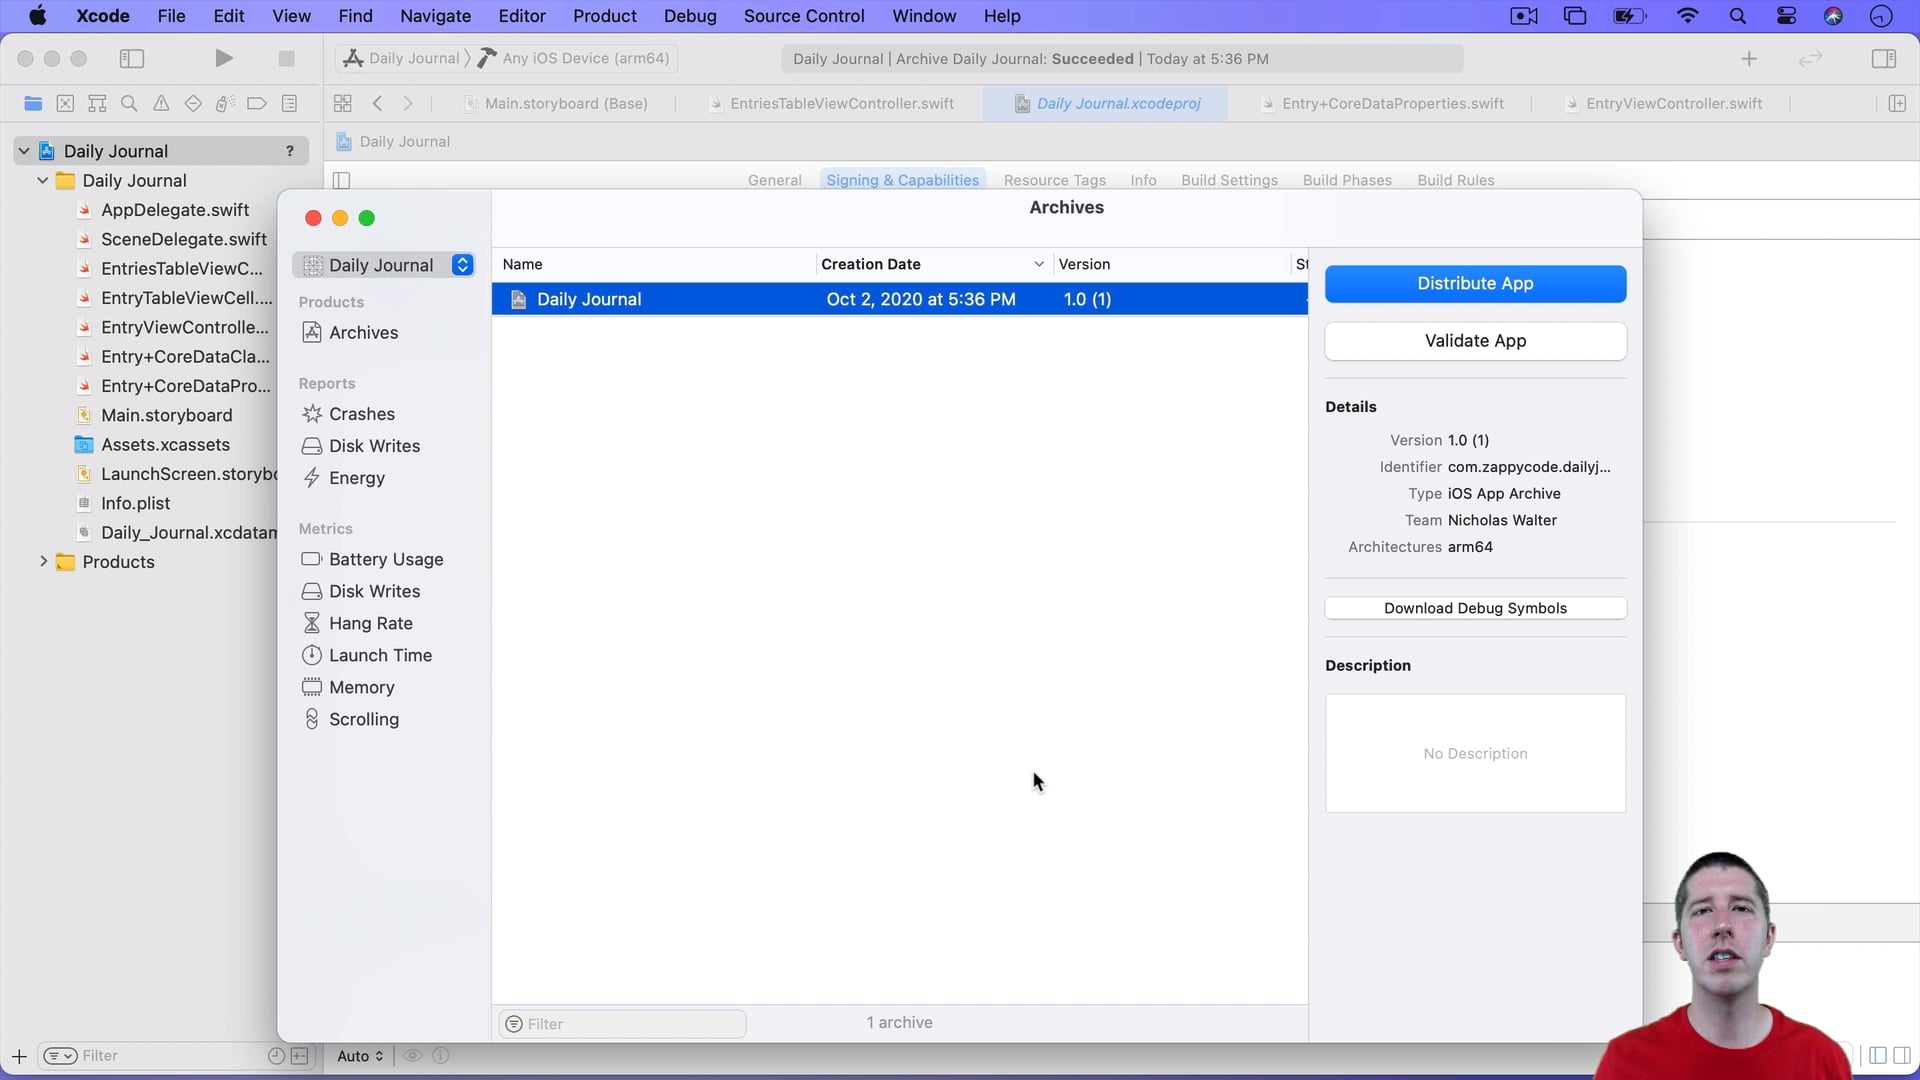
Task: Click Download Debug Symbols button
Action: (1475, 608)
